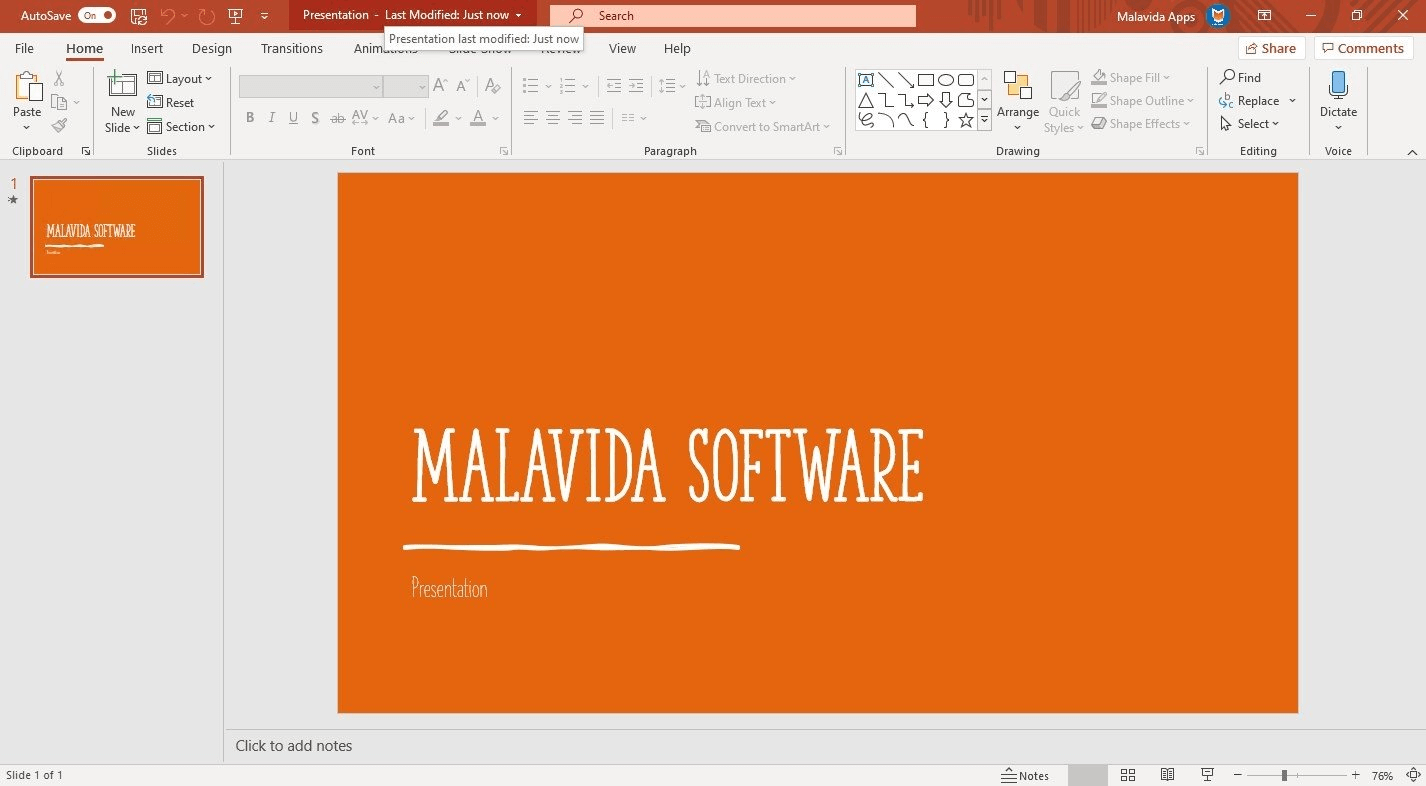Select slide 1 thumbnail

tap(117, 227)
